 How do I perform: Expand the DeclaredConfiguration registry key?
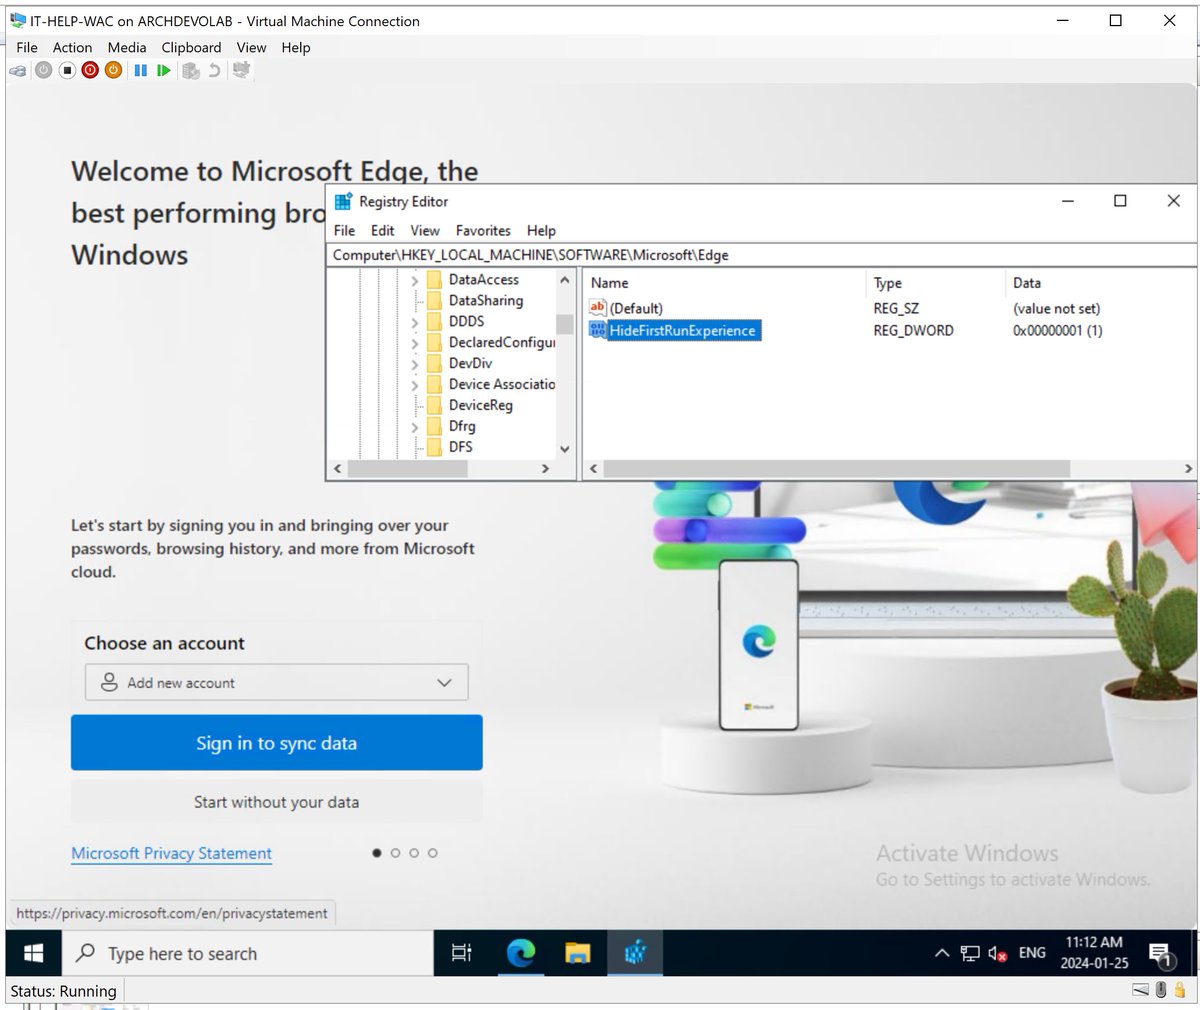click(415, 343)
